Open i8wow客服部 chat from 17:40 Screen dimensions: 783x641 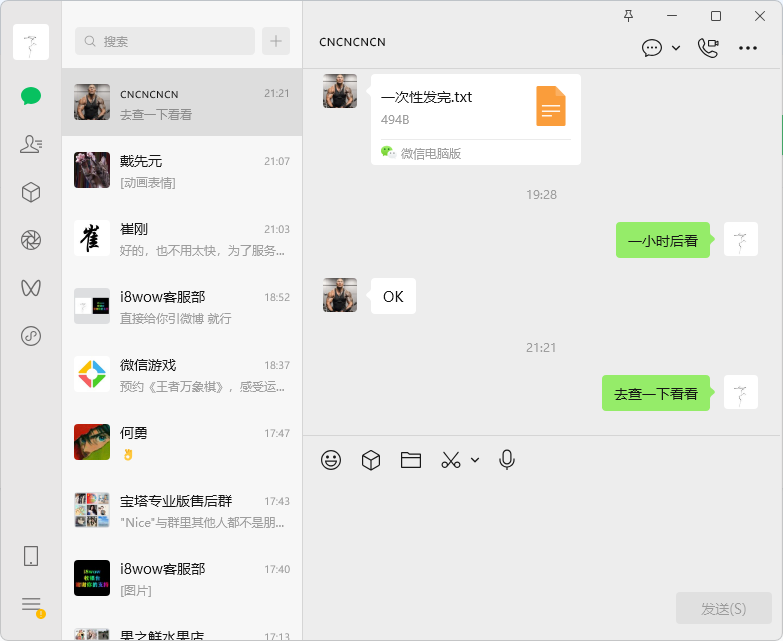click(182, 578)
